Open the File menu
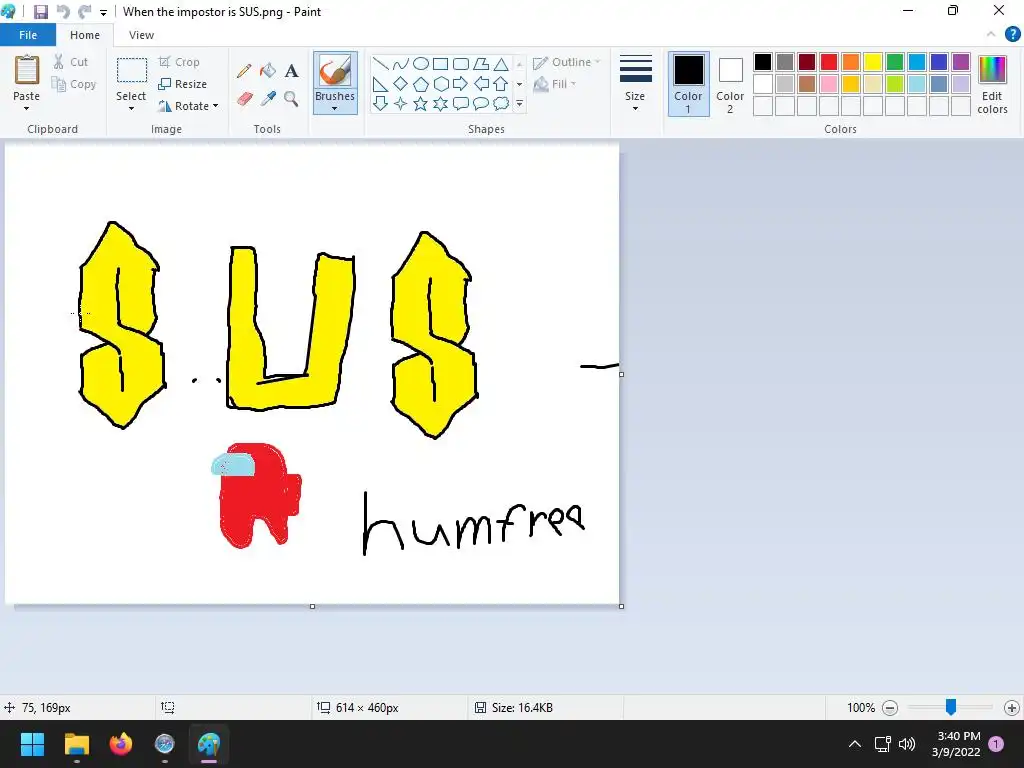This screenshot has width=1024, height=768. [28, 35]
